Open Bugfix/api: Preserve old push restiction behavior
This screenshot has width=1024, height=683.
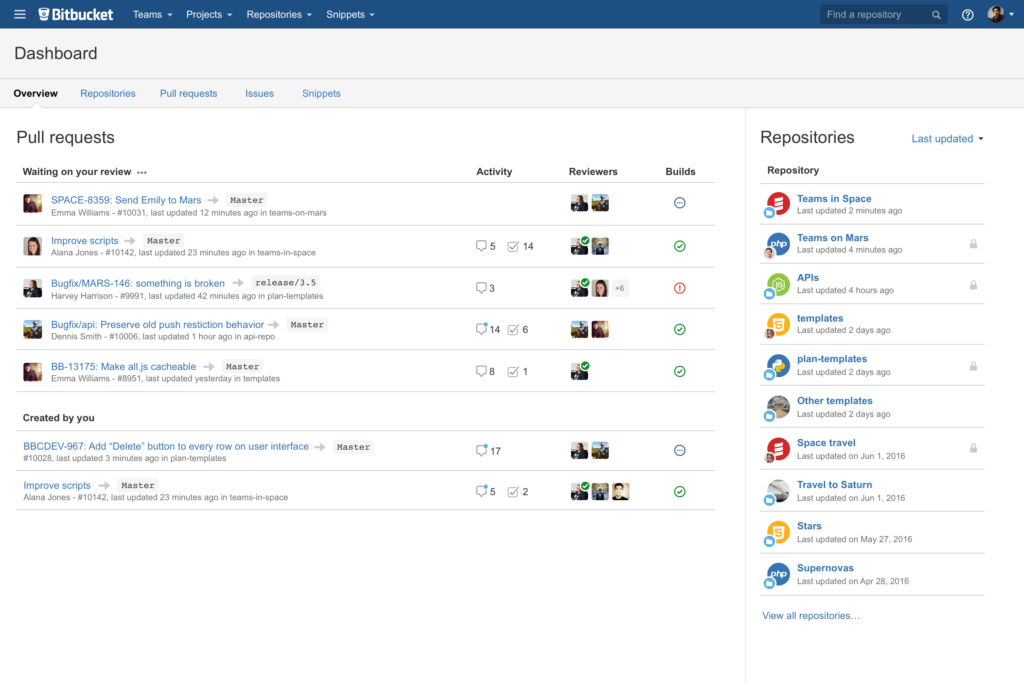pyautogui.click(x=157, y=325)
